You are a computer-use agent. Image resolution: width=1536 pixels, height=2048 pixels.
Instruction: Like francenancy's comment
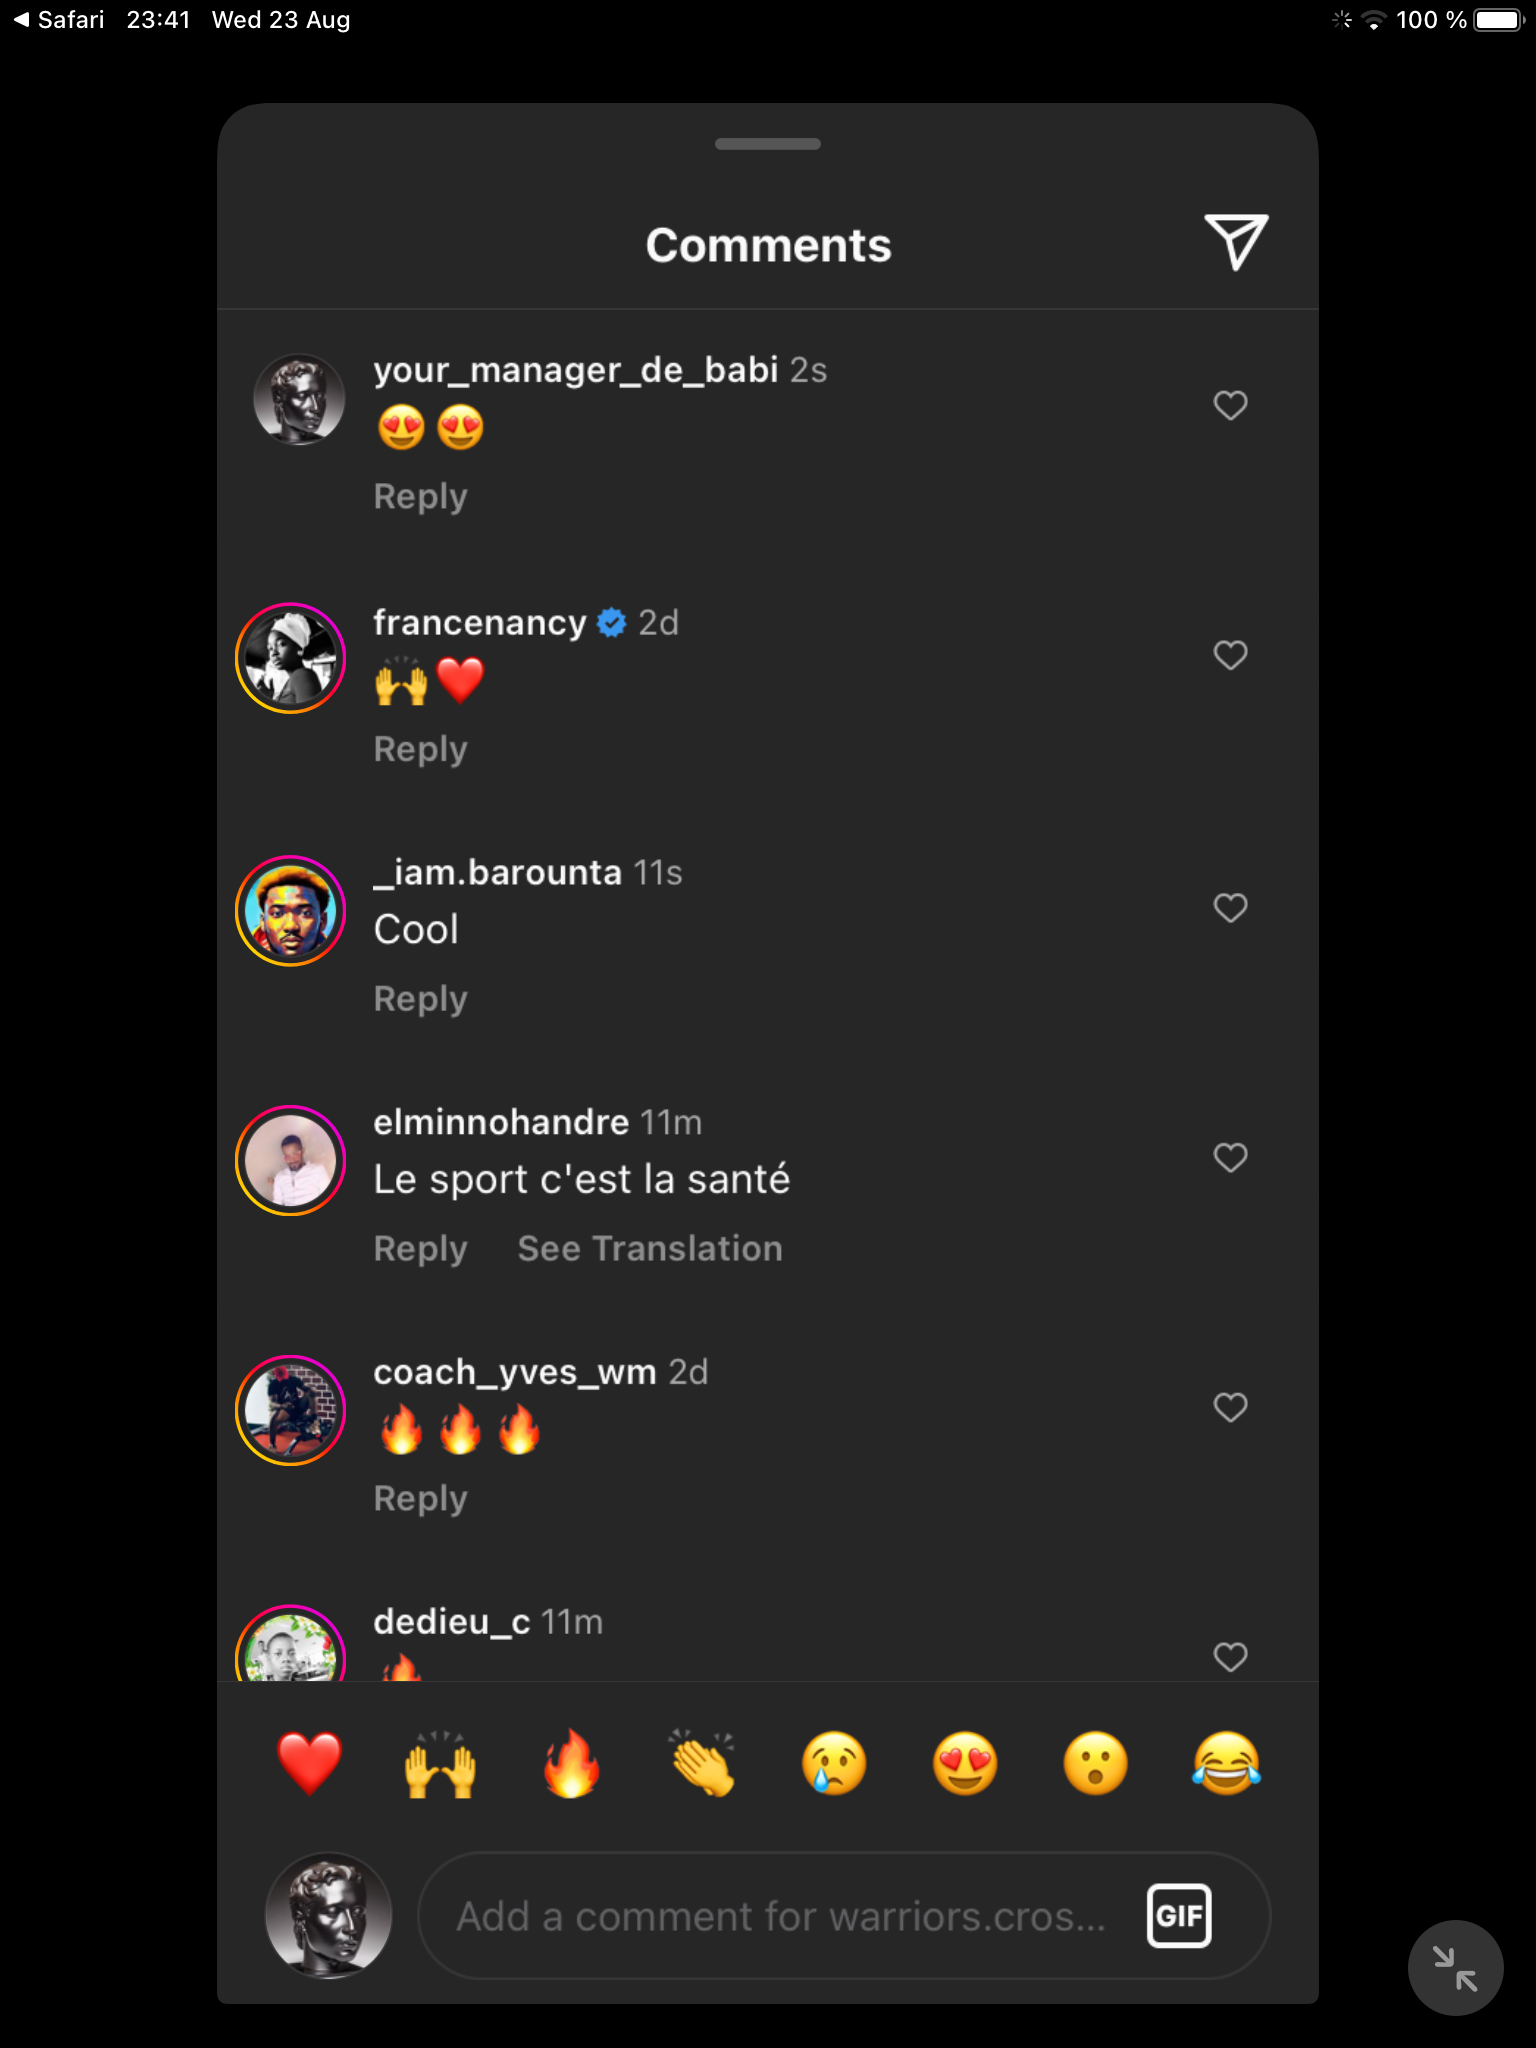pos(1230,655)
